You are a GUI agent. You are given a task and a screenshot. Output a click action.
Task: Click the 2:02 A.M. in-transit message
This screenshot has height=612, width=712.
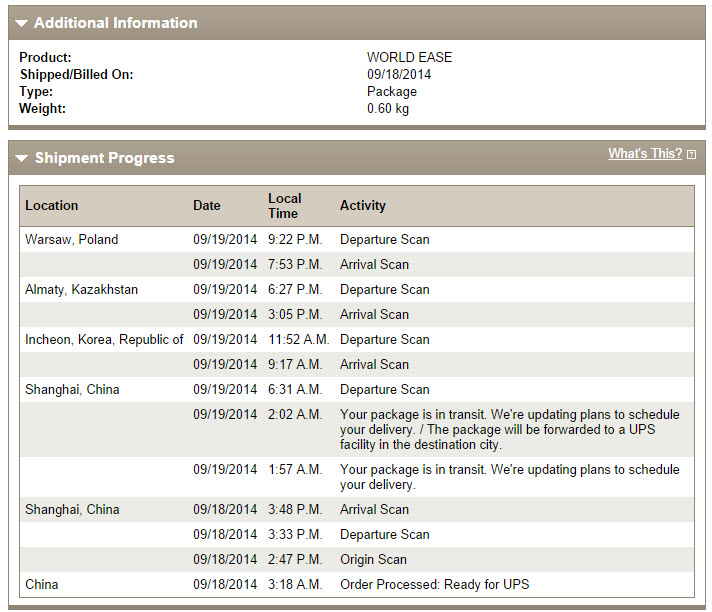point(510,429)
